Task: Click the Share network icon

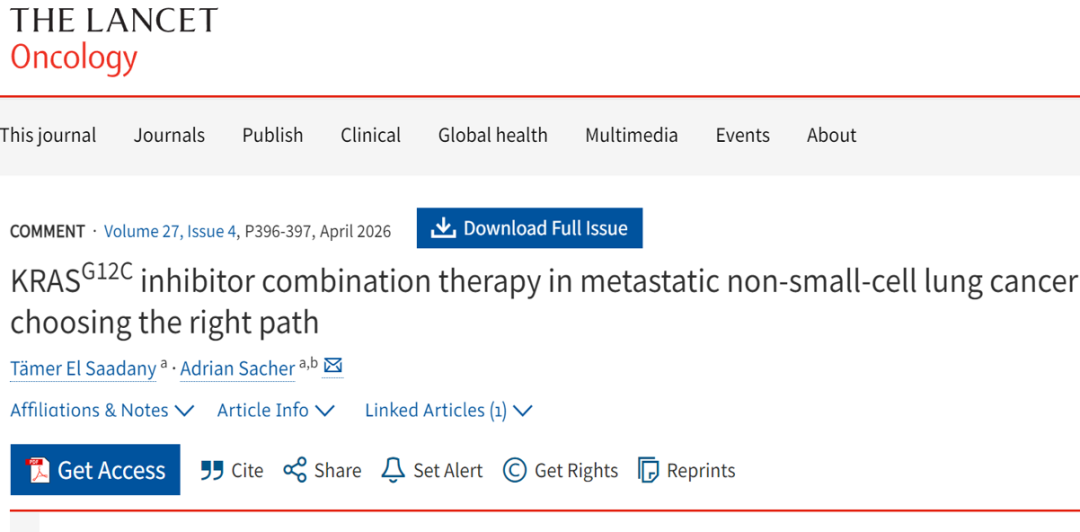Action: point(295,470)
